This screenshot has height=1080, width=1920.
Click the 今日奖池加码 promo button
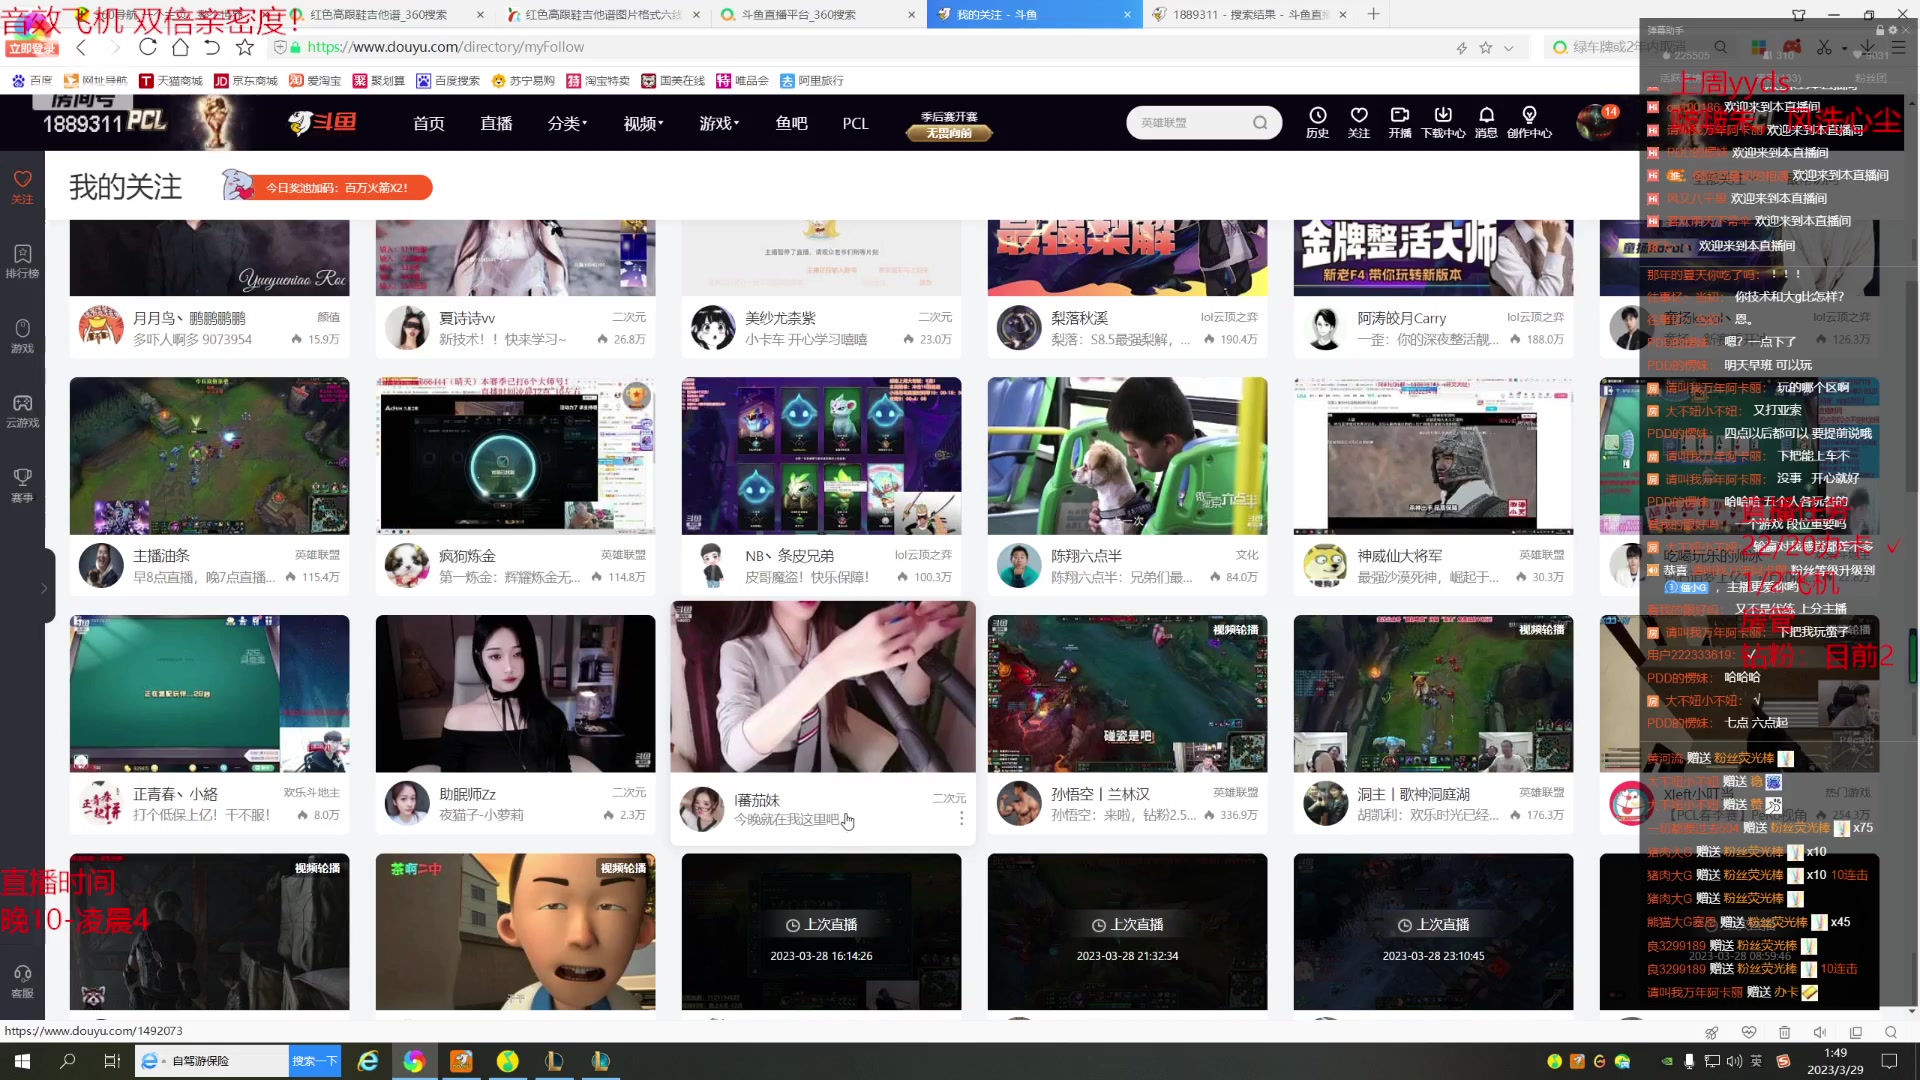point(327,187)
